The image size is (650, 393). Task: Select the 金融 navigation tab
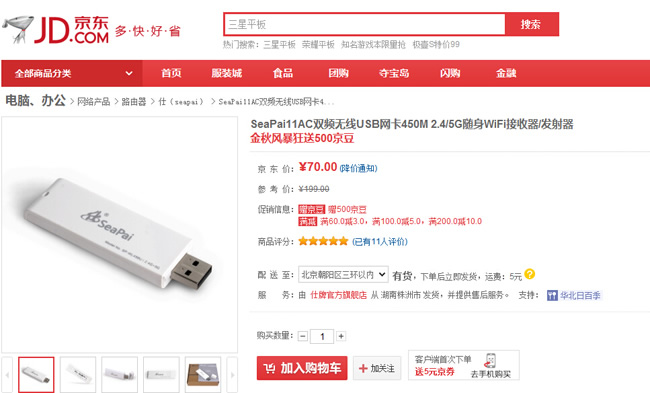(x=506, y=73)
